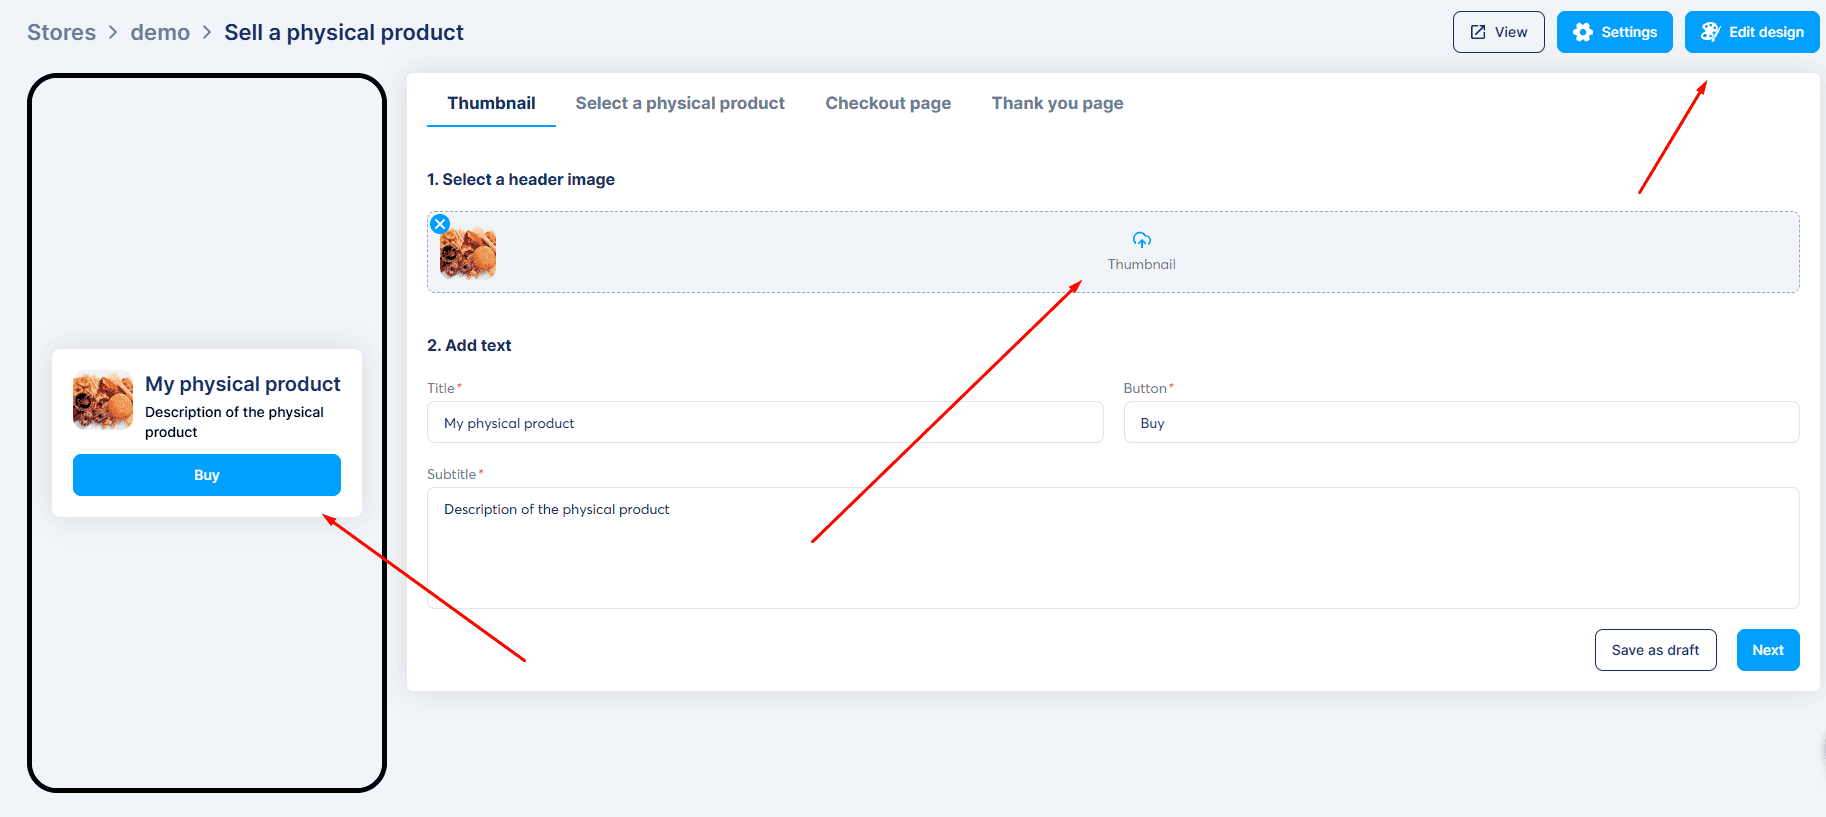Image resolution: width=1826 pixels, height=817 pixels.
Task: Open the Select a physical product tab
Action: (680, 103)
